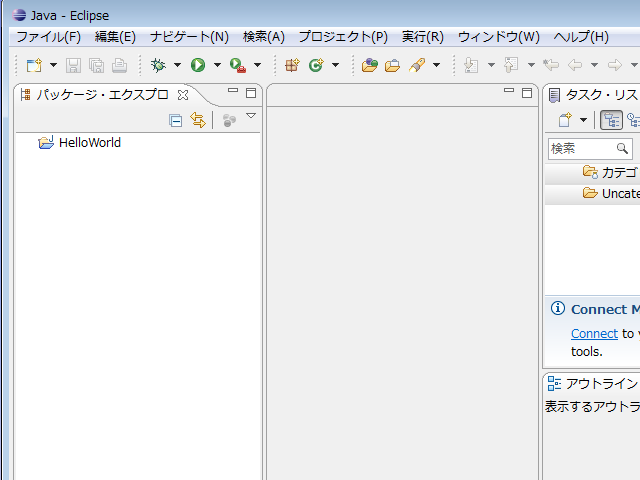Select the カテゴ category row
This screenshot has height=480, width=640.
592,173
